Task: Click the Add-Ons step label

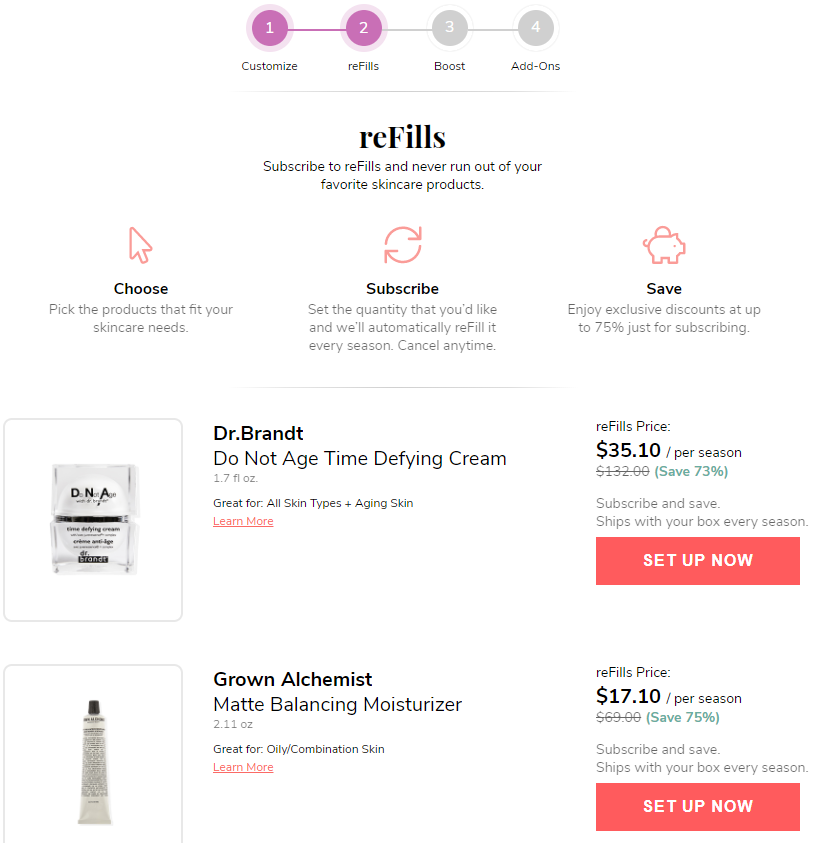Action: point(535,66)
